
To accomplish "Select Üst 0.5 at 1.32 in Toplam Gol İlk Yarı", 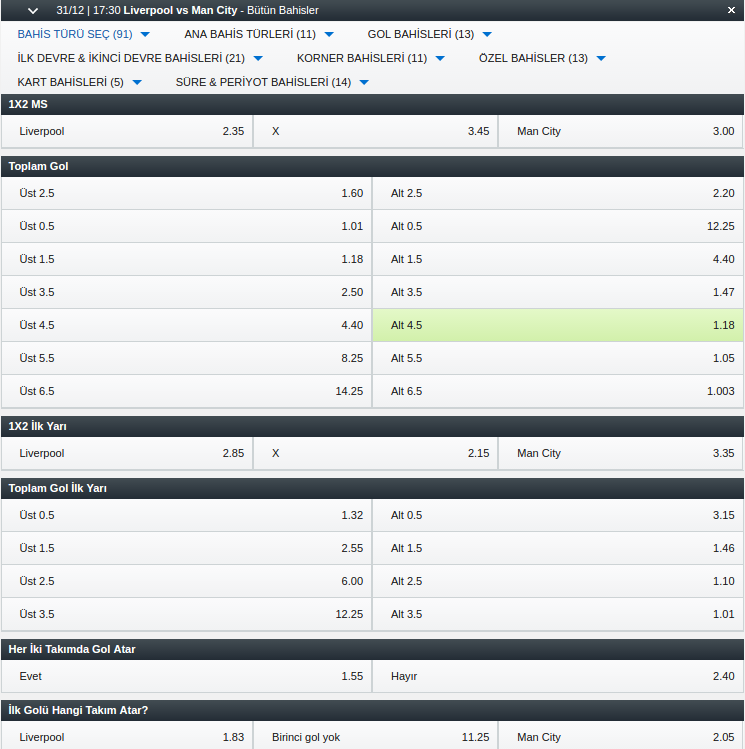I will [187, 515].
